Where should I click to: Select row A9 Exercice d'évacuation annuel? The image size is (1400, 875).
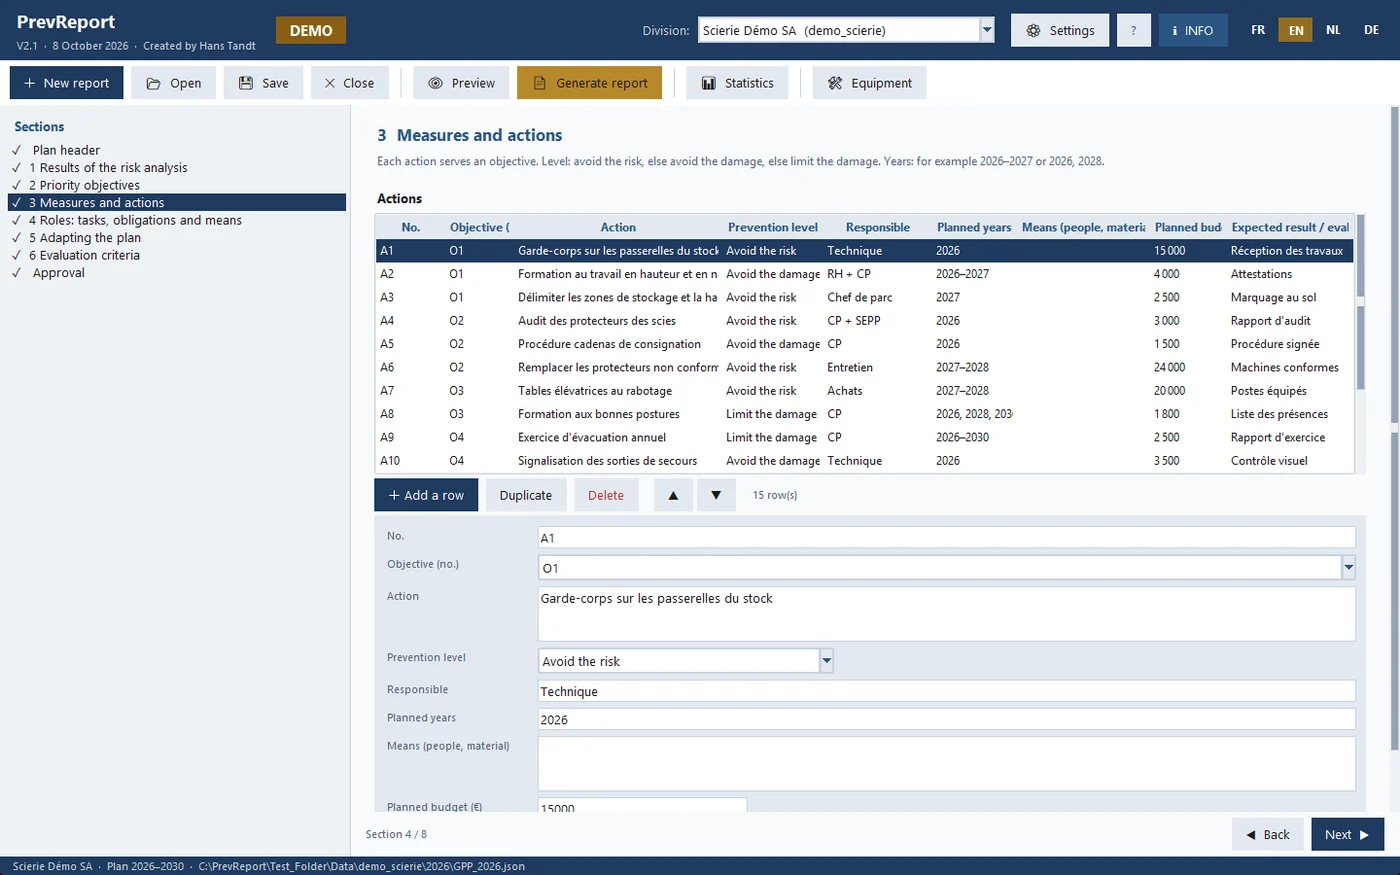pyautogui.click(x=865, y=437)
